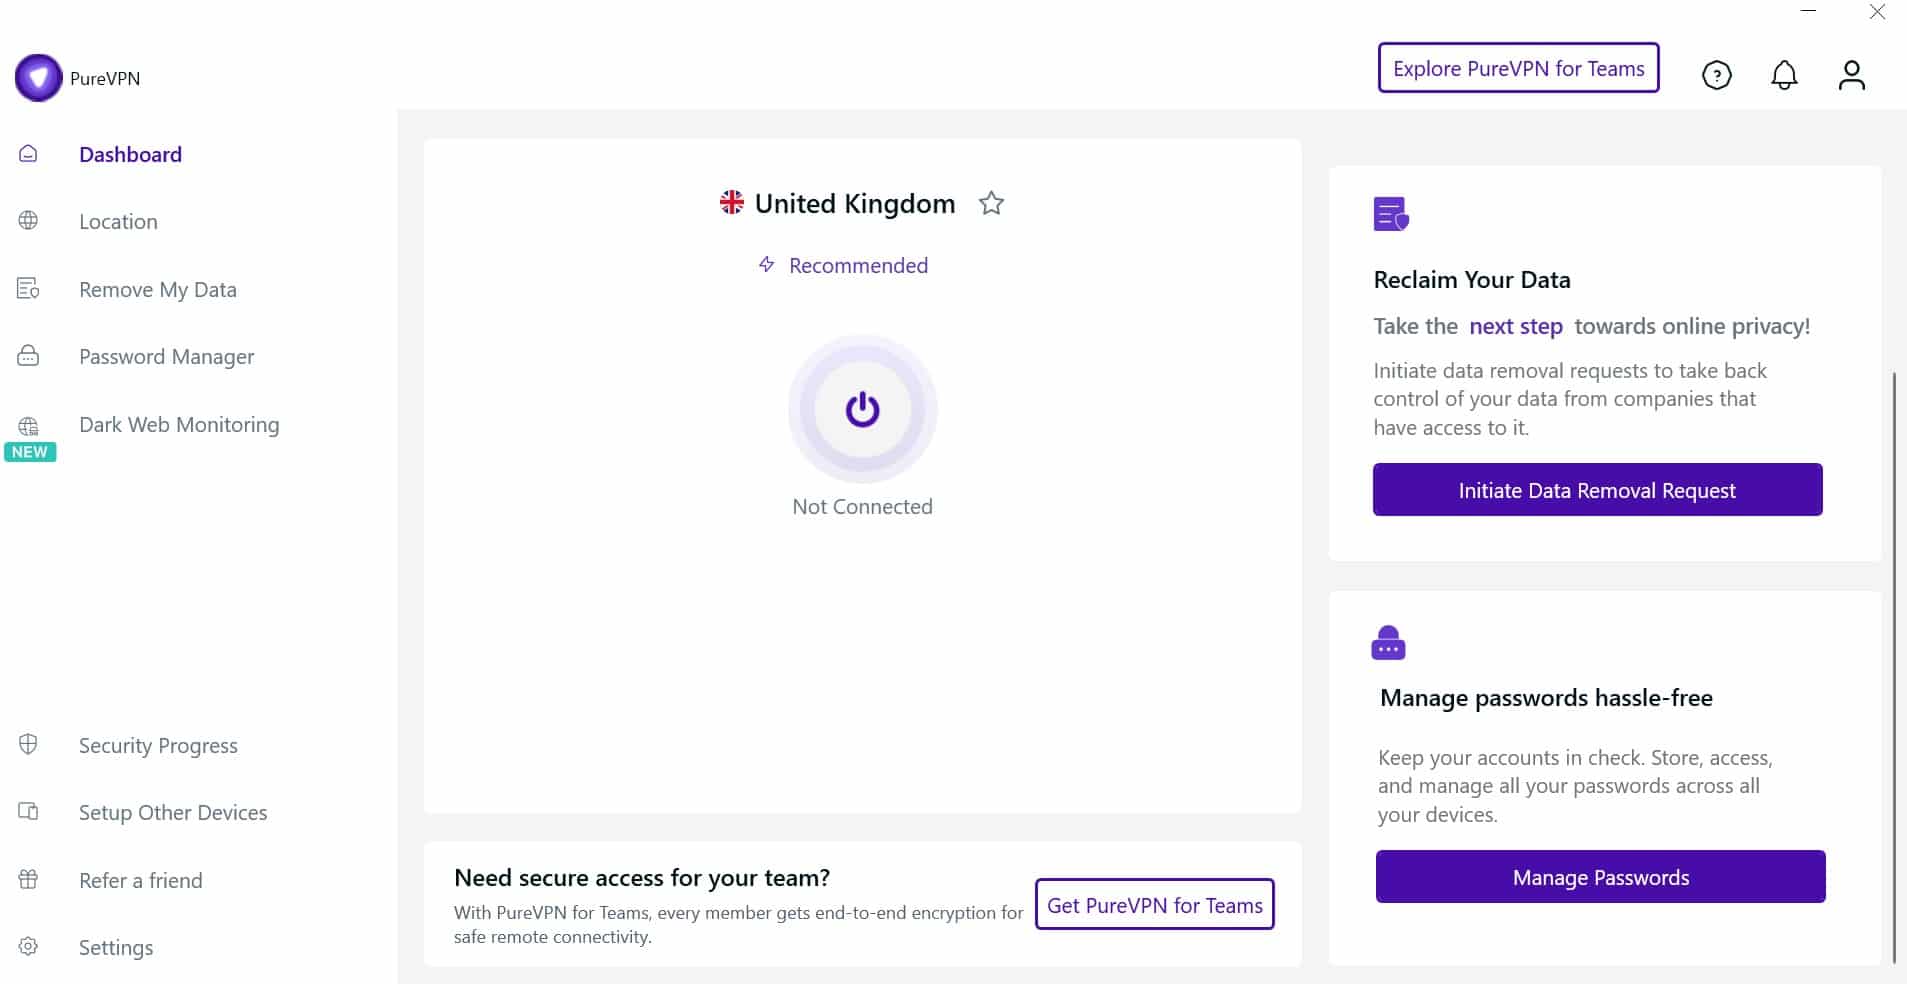Open the user account profile icon
Screen dimensions: 1907x984
[x=1852, y=75]
